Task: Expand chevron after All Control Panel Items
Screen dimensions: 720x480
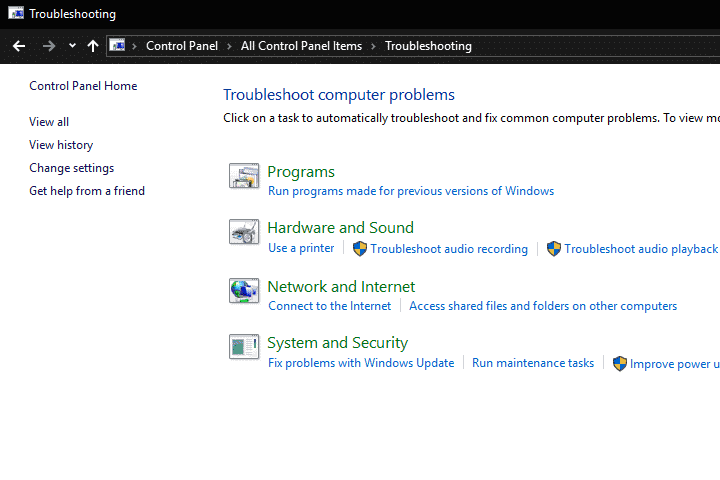Action: [x=373, y=46]
